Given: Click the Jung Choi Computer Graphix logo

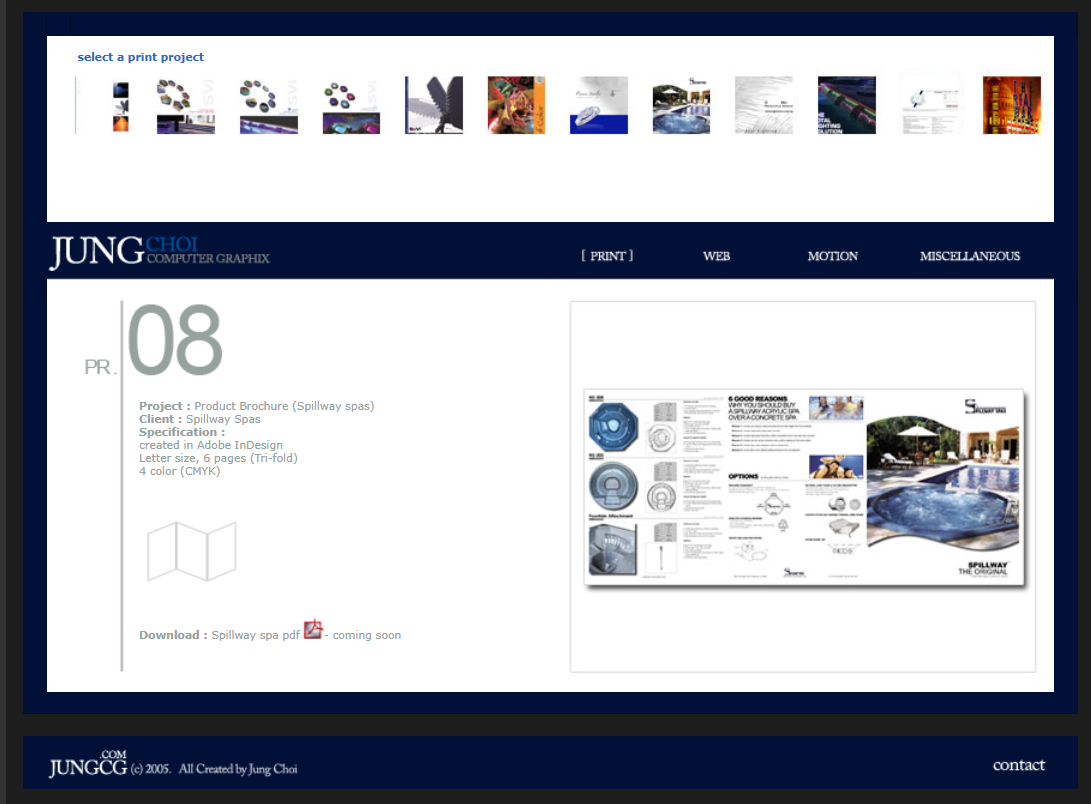Looking at the screenshot, I should tap(160, 252).
